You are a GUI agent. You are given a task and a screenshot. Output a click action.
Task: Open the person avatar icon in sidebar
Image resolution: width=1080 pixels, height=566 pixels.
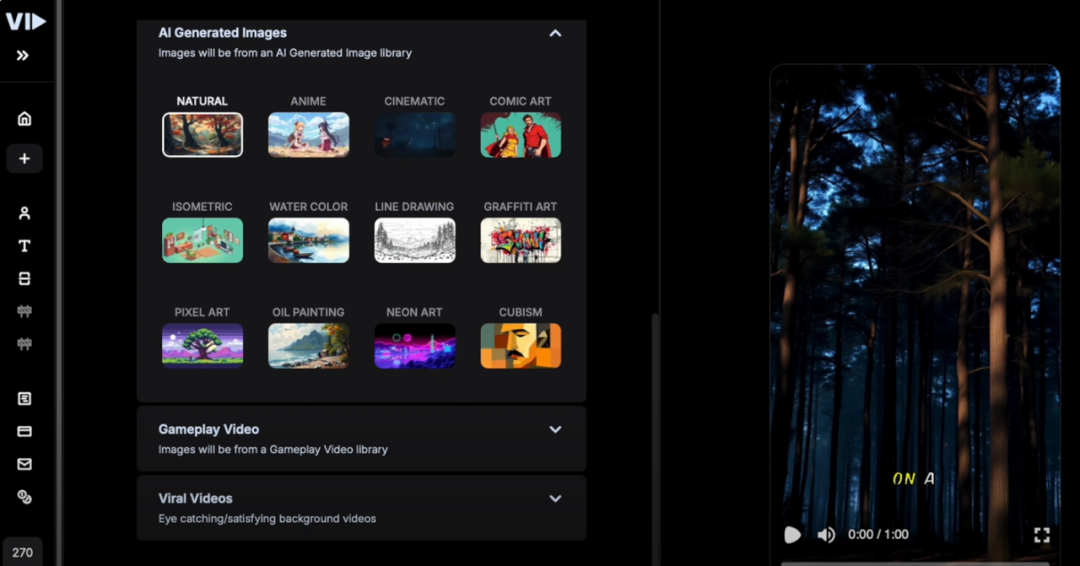[24, 213]
